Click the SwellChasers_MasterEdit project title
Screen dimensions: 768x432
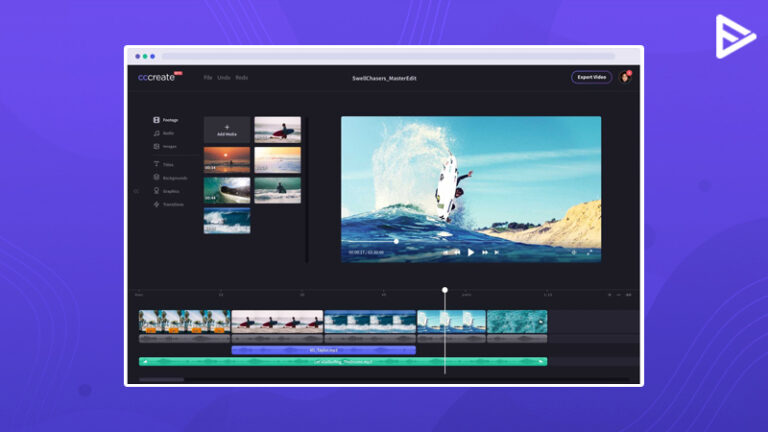[x=384, y=78]
